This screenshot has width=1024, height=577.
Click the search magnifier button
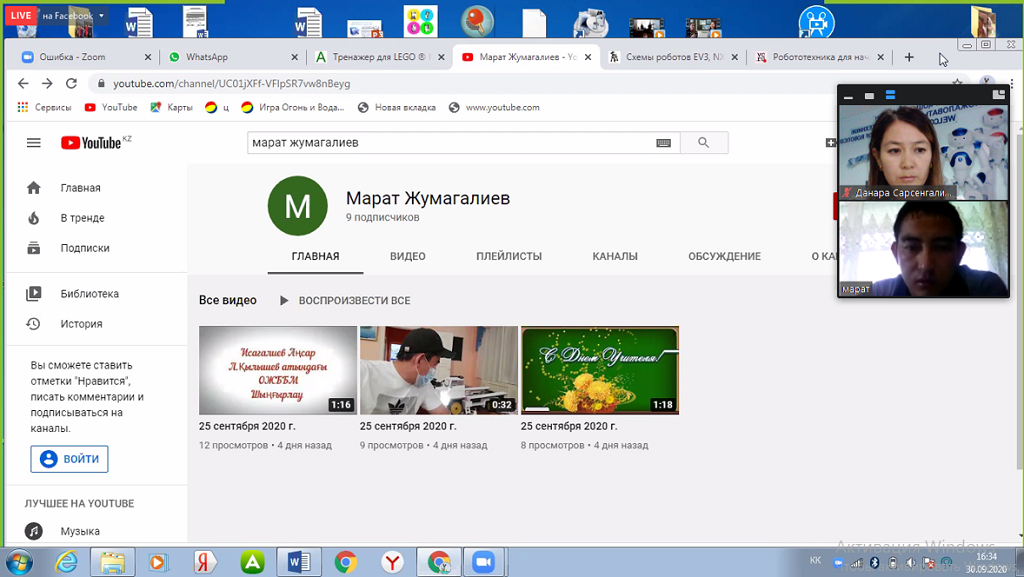pos(703,142)
